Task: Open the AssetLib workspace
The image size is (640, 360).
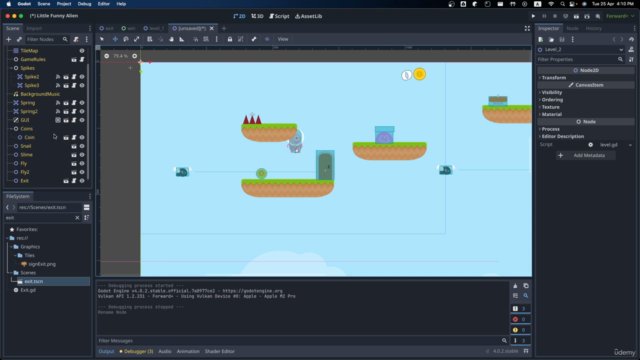Action: pyautogui.click(x=309, y=16)
